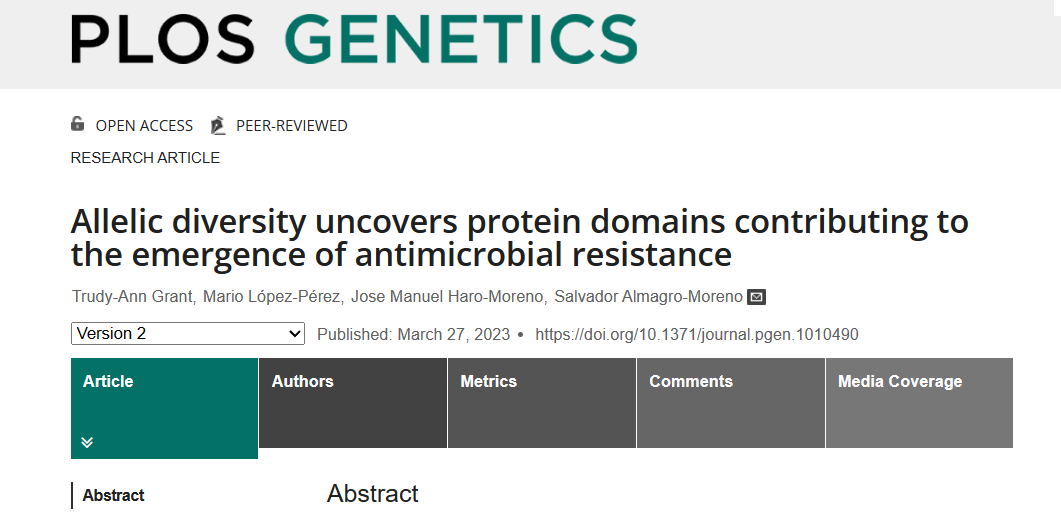
Task: Click author Salvador Almagro-Moreno
Action: (648, 297)
